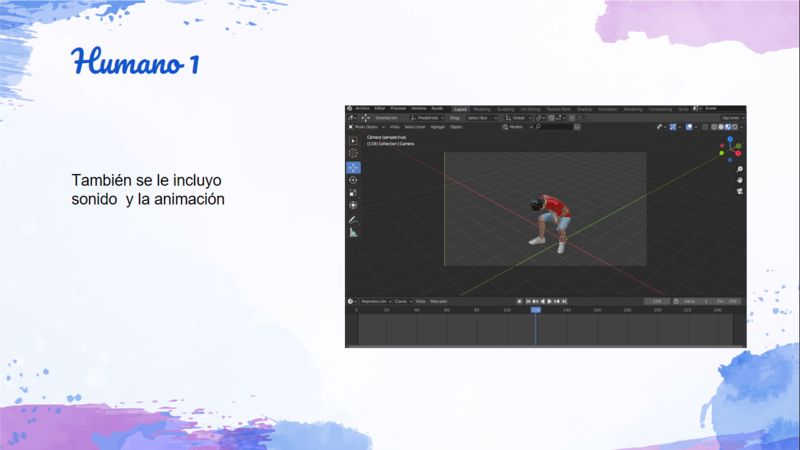Toggle camera view with the camera icon
800x450 pixels.
(740, 190)
